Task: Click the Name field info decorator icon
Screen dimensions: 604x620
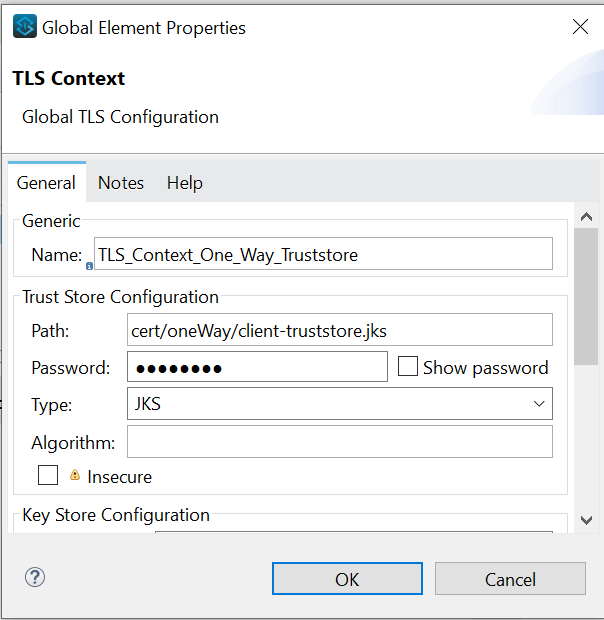Action: pyautogui.click(x=90, y=266)
